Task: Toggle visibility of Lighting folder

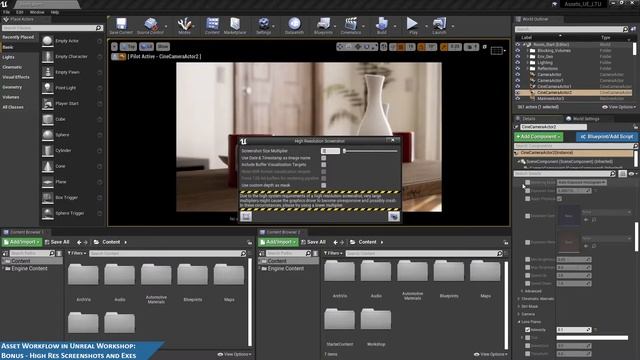Action: pos(518,62)
